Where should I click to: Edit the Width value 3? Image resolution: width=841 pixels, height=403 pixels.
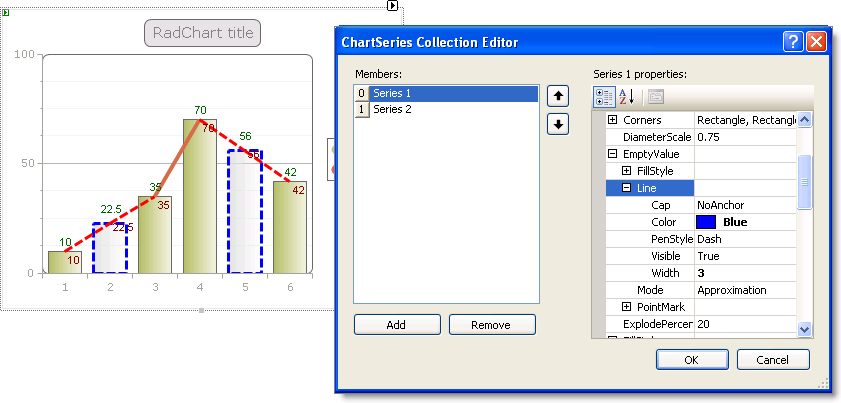click(745, 273)
